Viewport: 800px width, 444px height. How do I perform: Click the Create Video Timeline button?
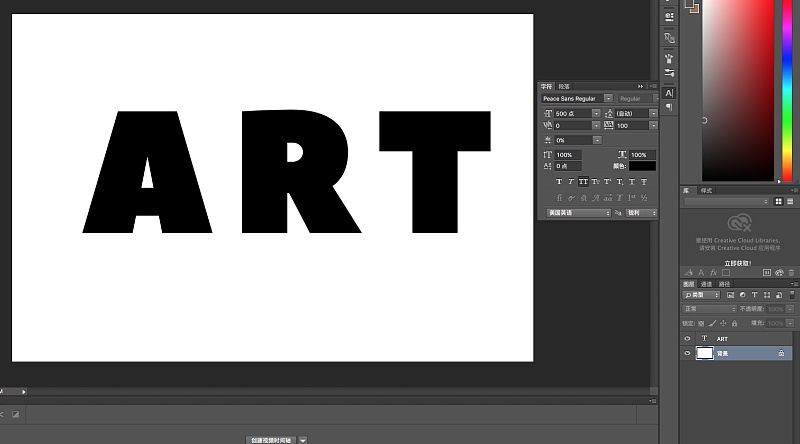pyautogui.click(x=271, y=440)
